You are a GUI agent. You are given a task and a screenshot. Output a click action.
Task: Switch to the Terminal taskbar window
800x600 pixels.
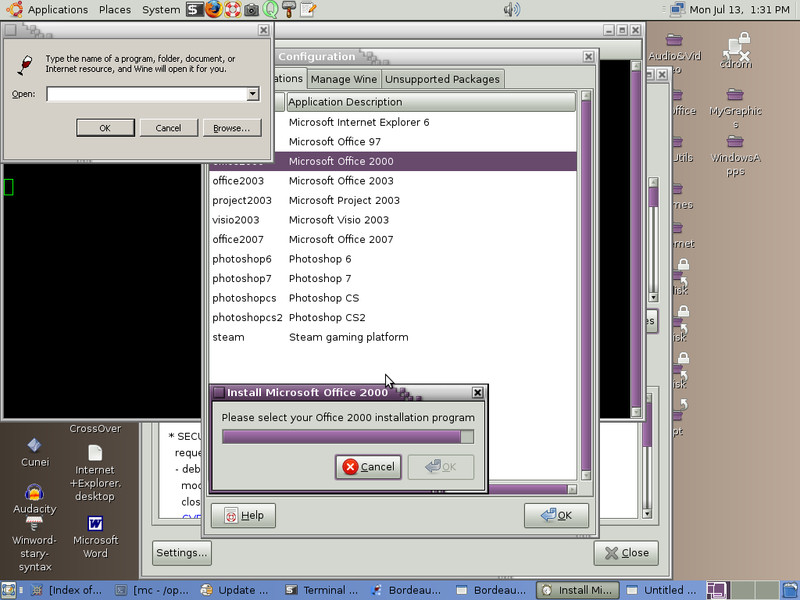tap(322, 590)
